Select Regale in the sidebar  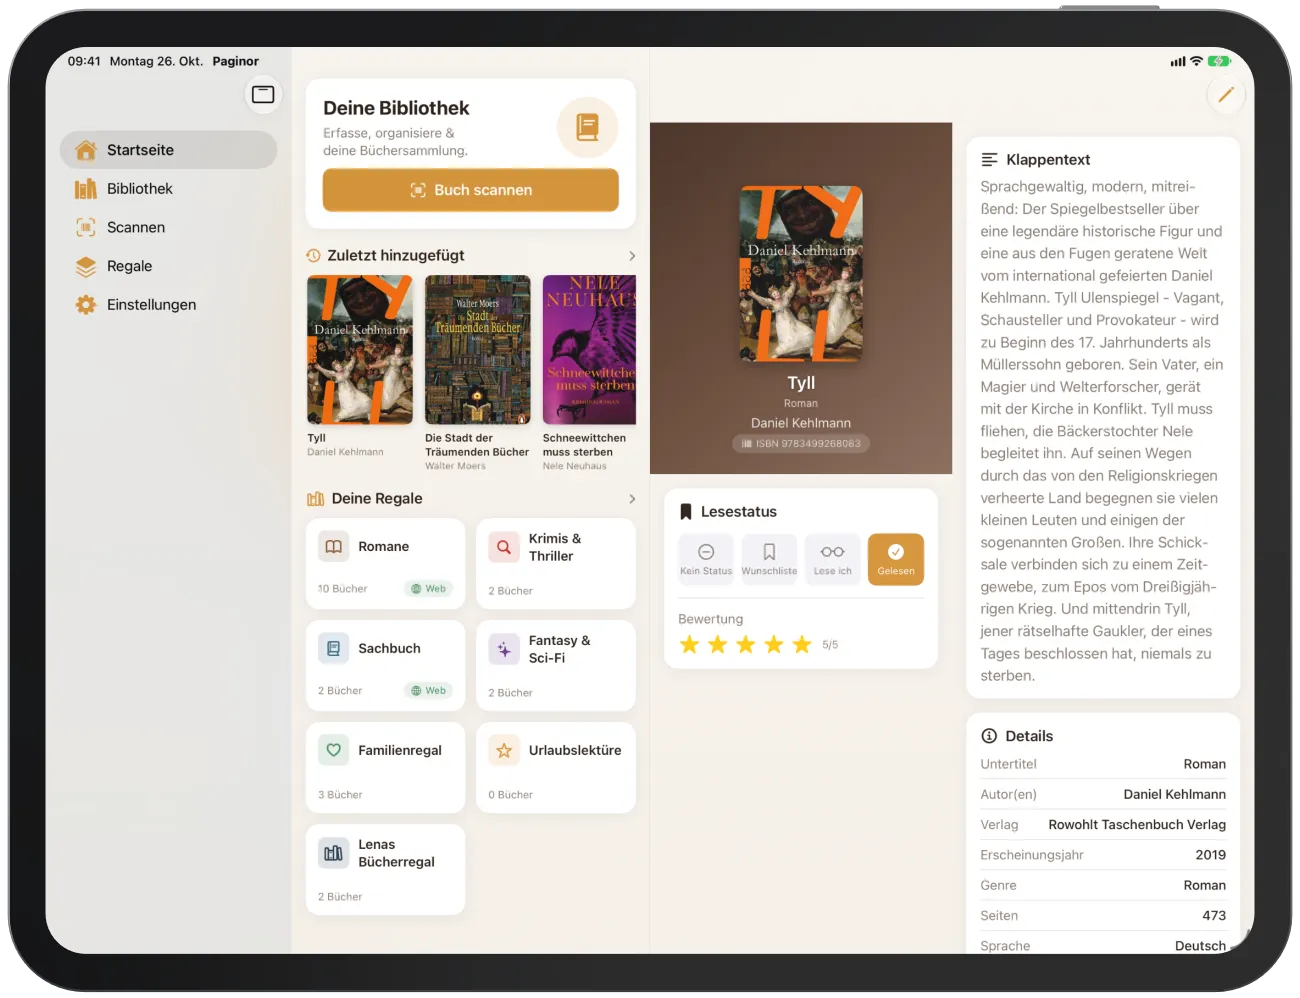168,266
